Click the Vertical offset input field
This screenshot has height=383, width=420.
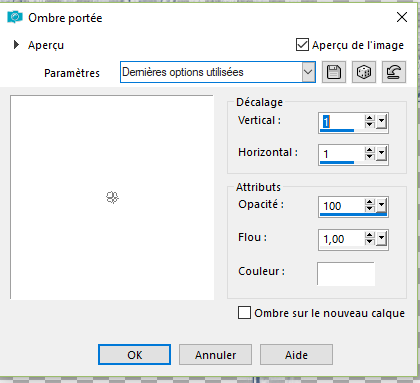[x=342, y=122]
